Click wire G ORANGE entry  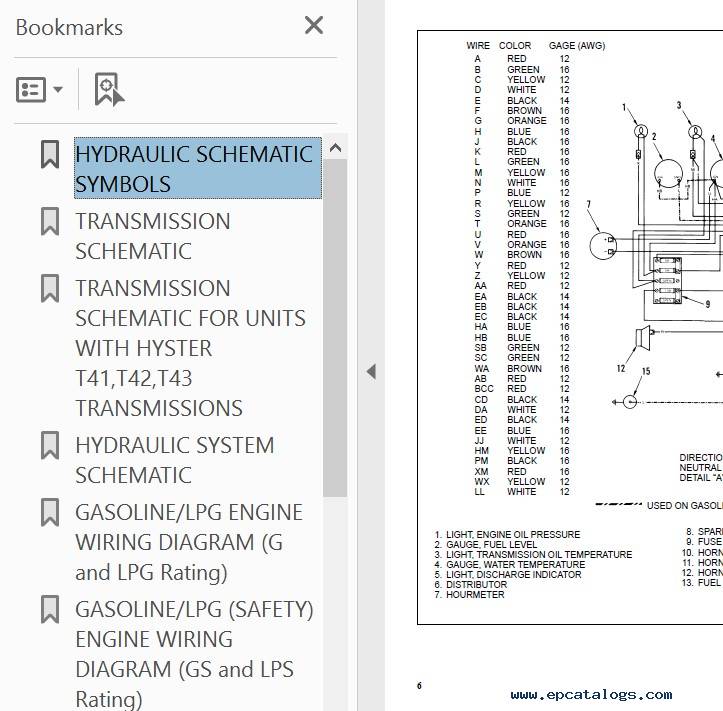coord(522,121)
